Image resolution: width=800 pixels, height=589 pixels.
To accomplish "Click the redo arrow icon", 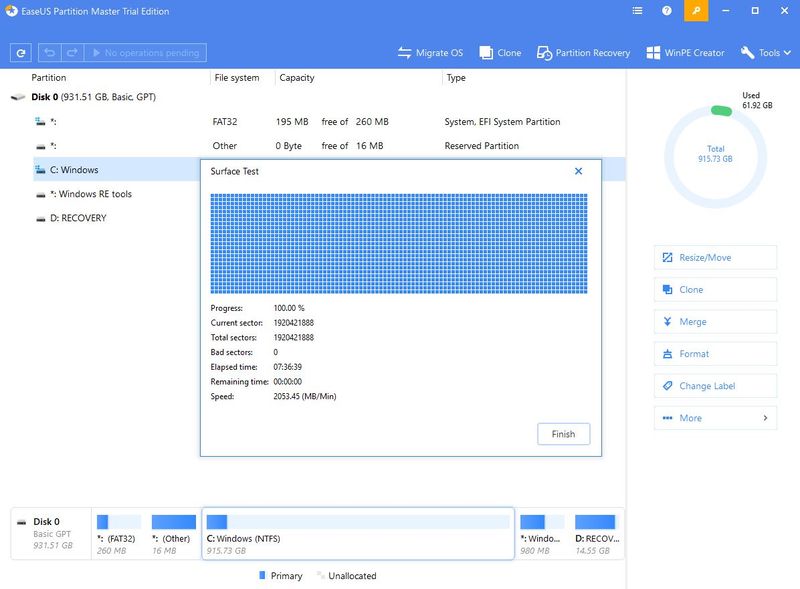I will 73,53.
